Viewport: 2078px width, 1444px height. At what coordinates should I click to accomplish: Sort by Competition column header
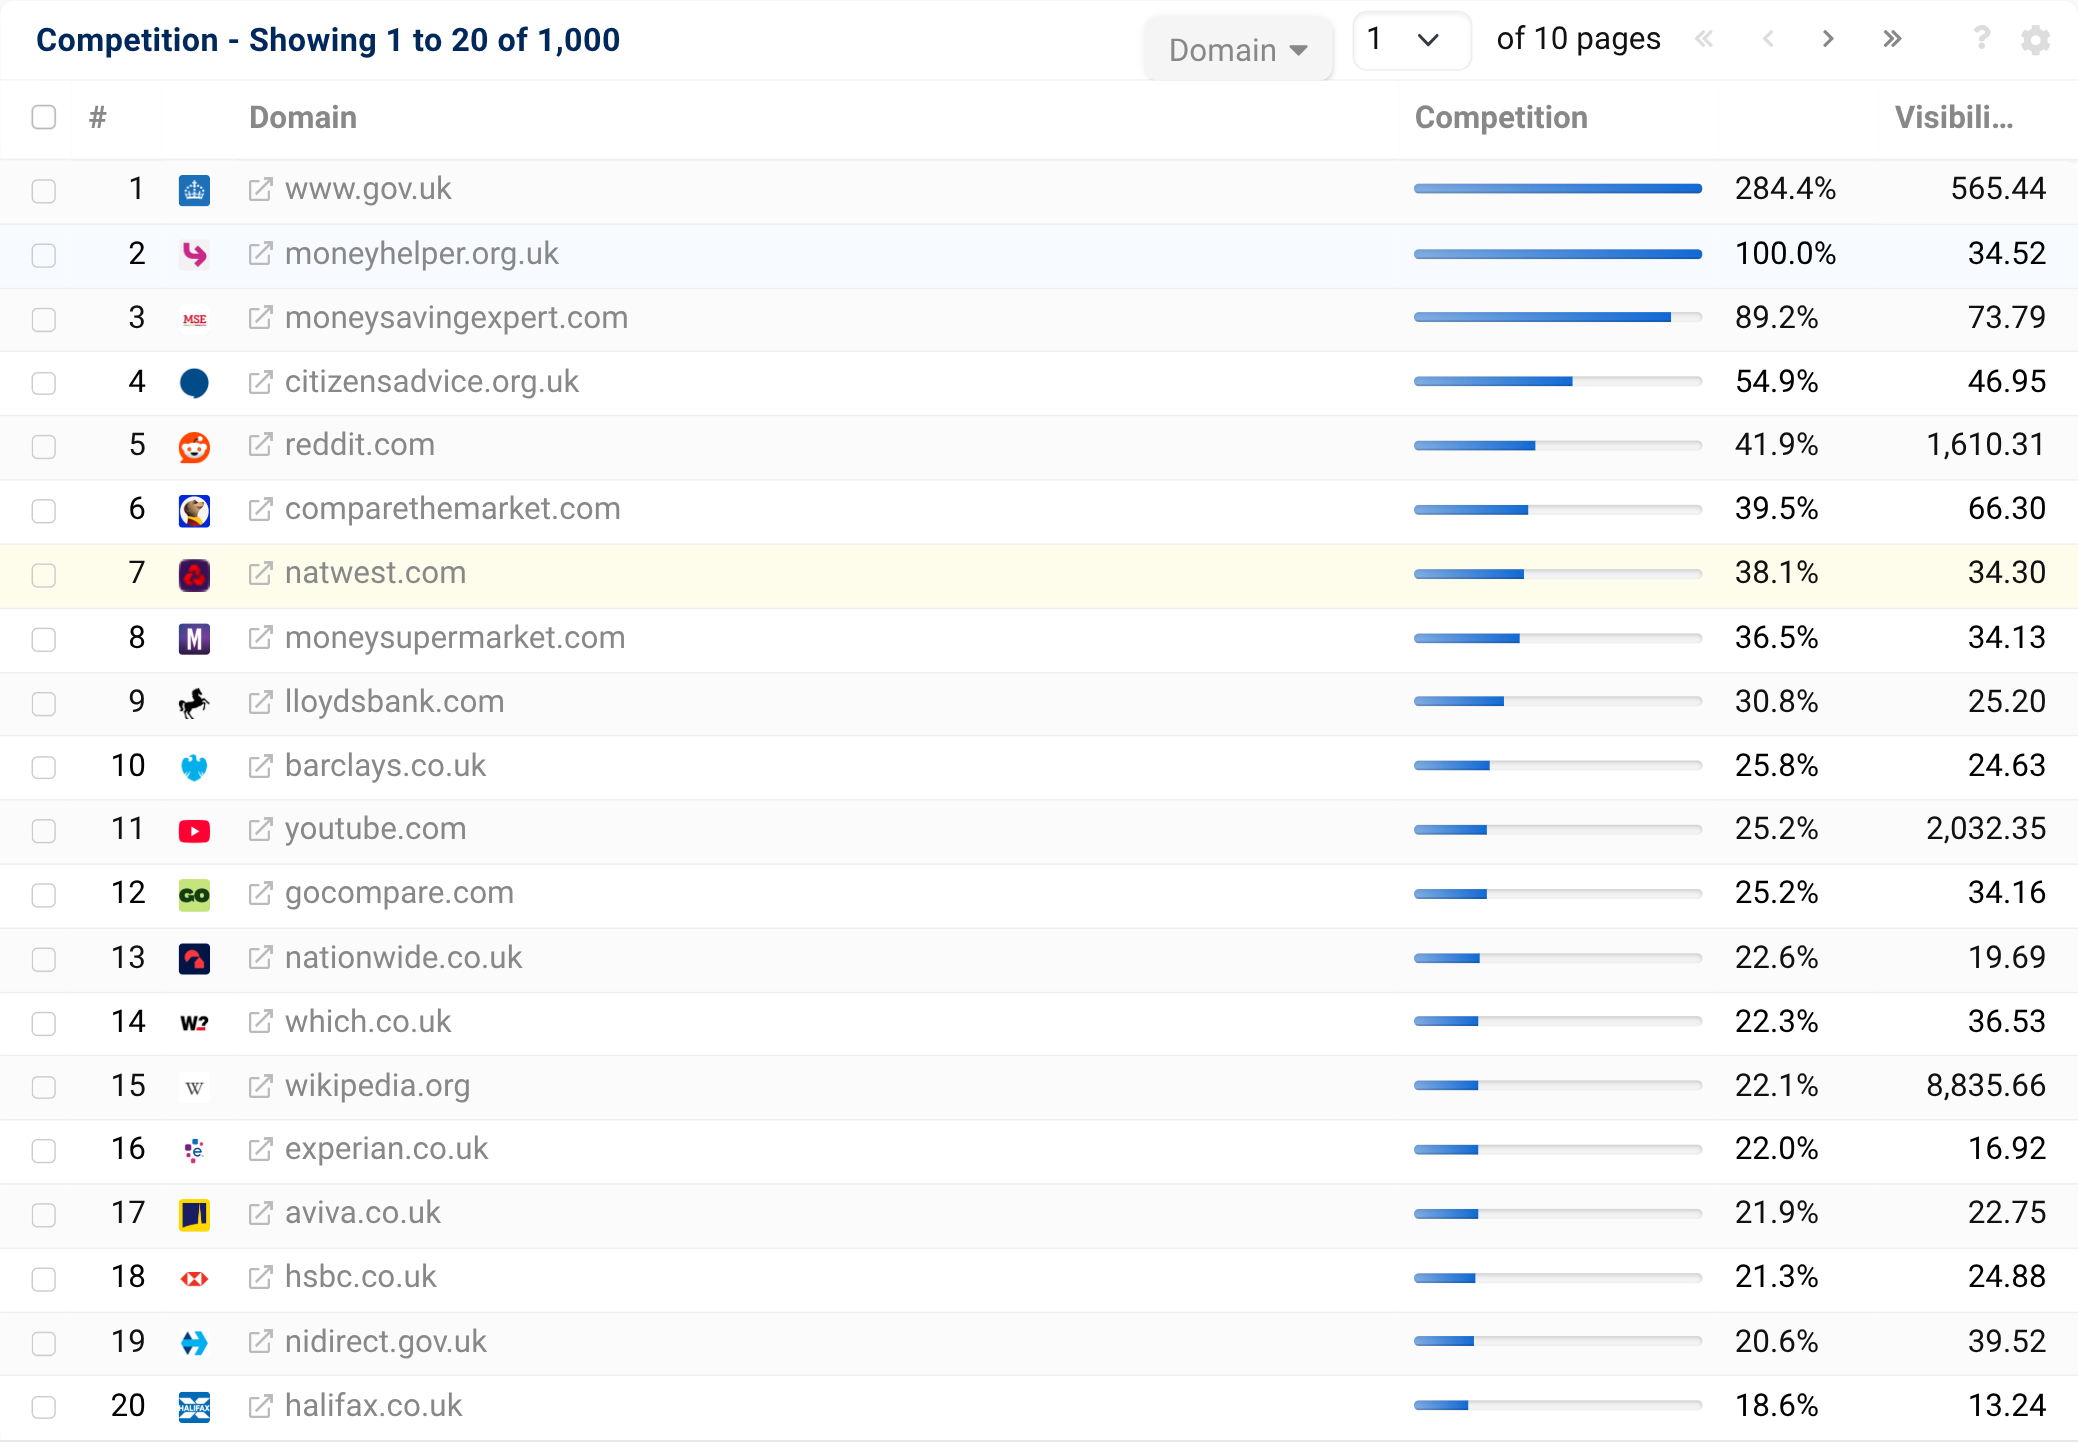coord(1501,118)
